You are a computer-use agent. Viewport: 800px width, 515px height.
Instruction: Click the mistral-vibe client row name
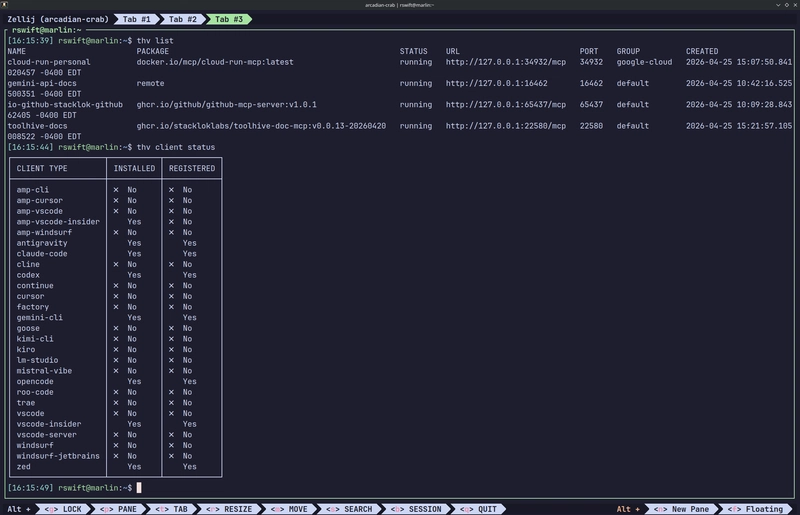(x=44, y=371)
